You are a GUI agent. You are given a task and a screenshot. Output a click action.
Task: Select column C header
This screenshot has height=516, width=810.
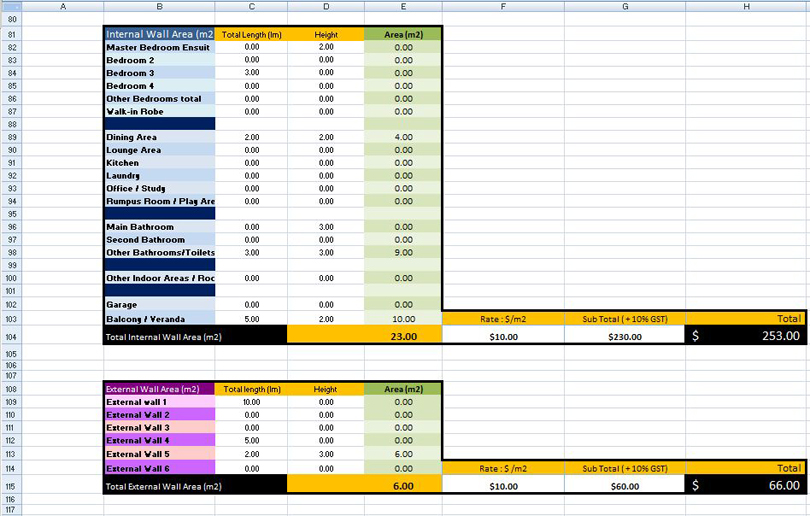(251, 6)
